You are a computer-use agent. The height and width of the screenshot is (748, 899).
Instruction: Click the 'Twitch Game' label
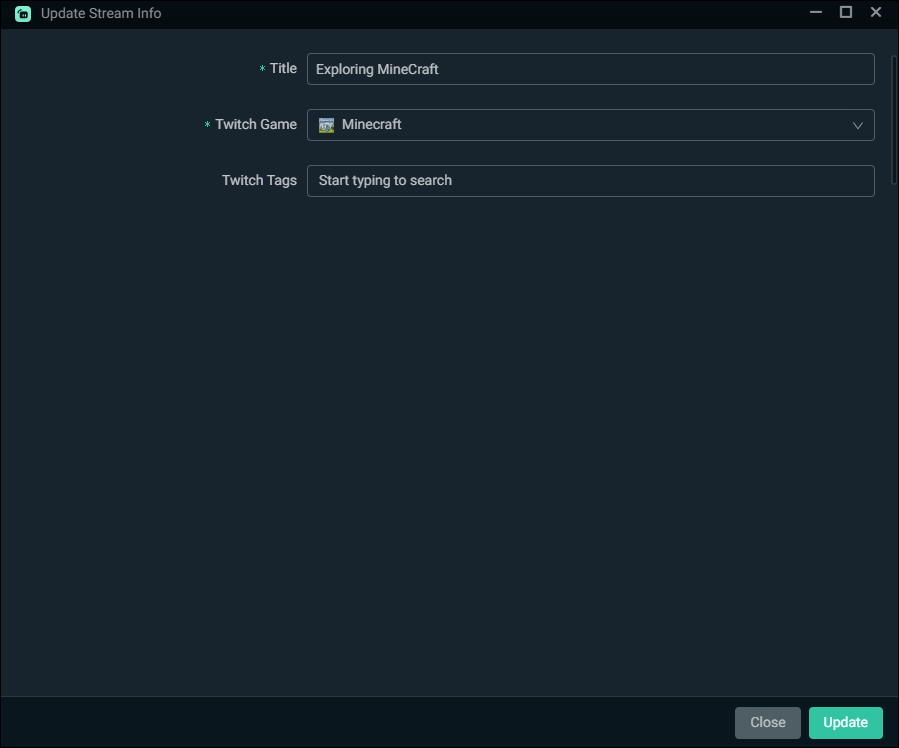tap(256, 124)
